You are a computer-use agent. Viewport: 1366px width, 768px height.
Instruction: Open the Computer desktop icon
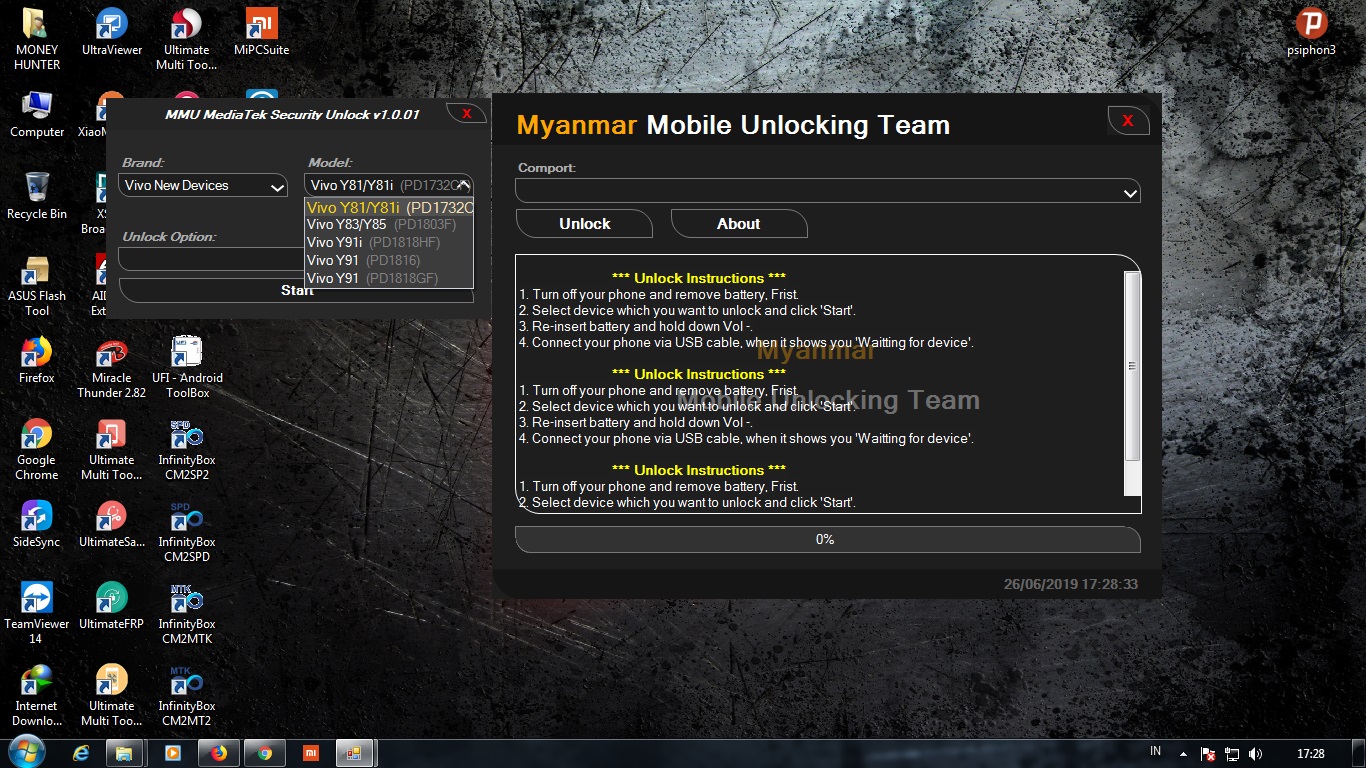point(37,115)
